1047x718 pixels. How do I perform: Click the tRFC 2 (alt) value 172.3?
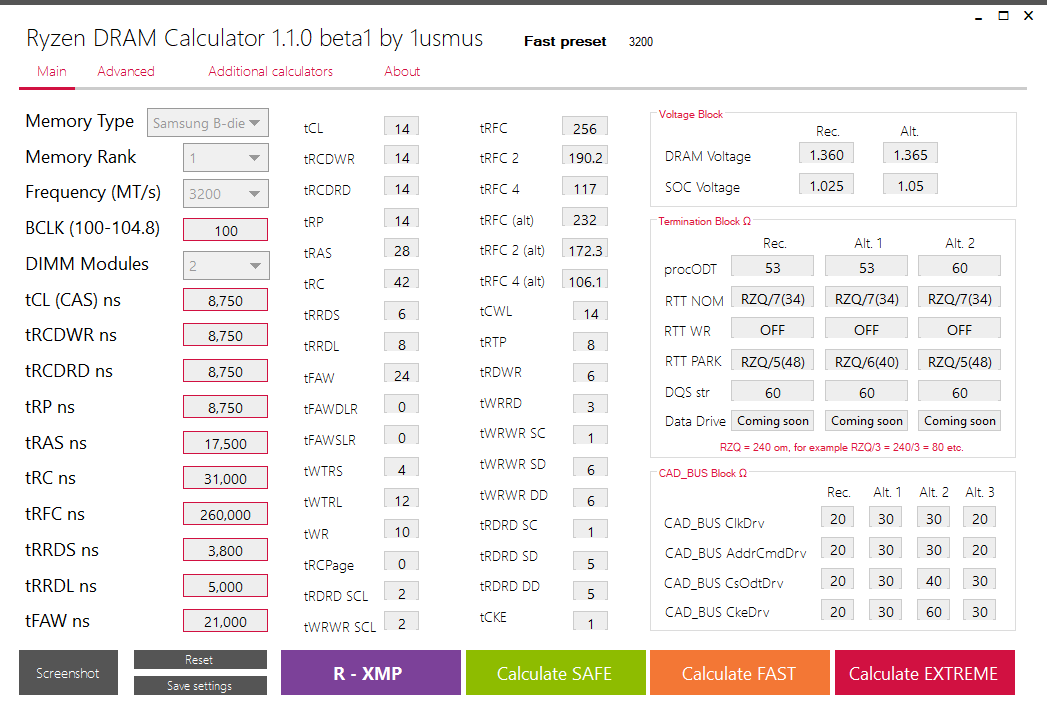[x=585, y=250]
